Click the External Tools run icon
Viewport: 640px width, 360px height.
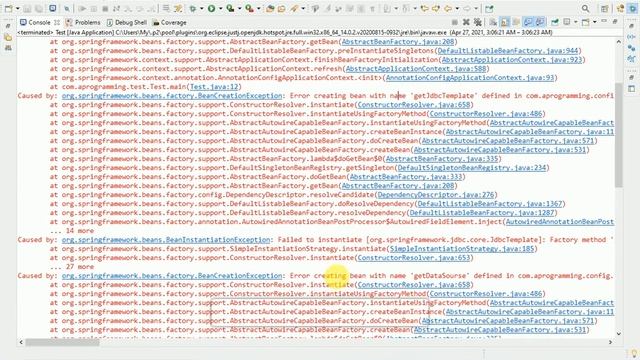[x=249, y=9]
